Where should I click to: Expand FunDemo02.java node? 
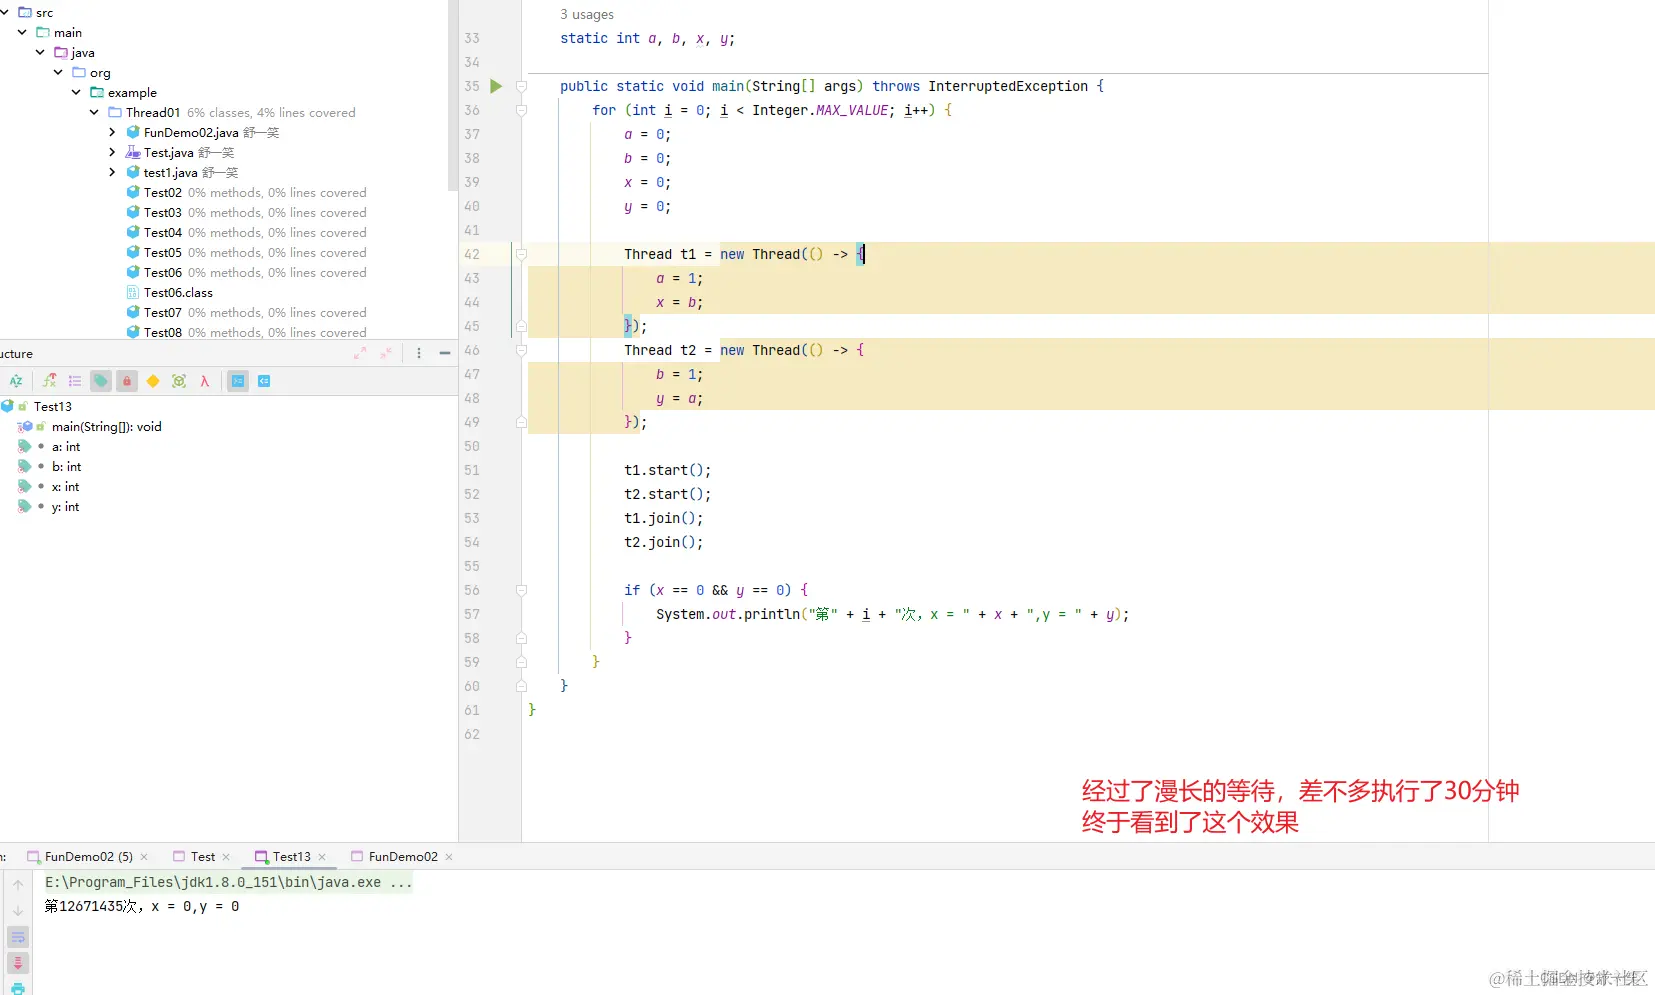coord(112,132)
